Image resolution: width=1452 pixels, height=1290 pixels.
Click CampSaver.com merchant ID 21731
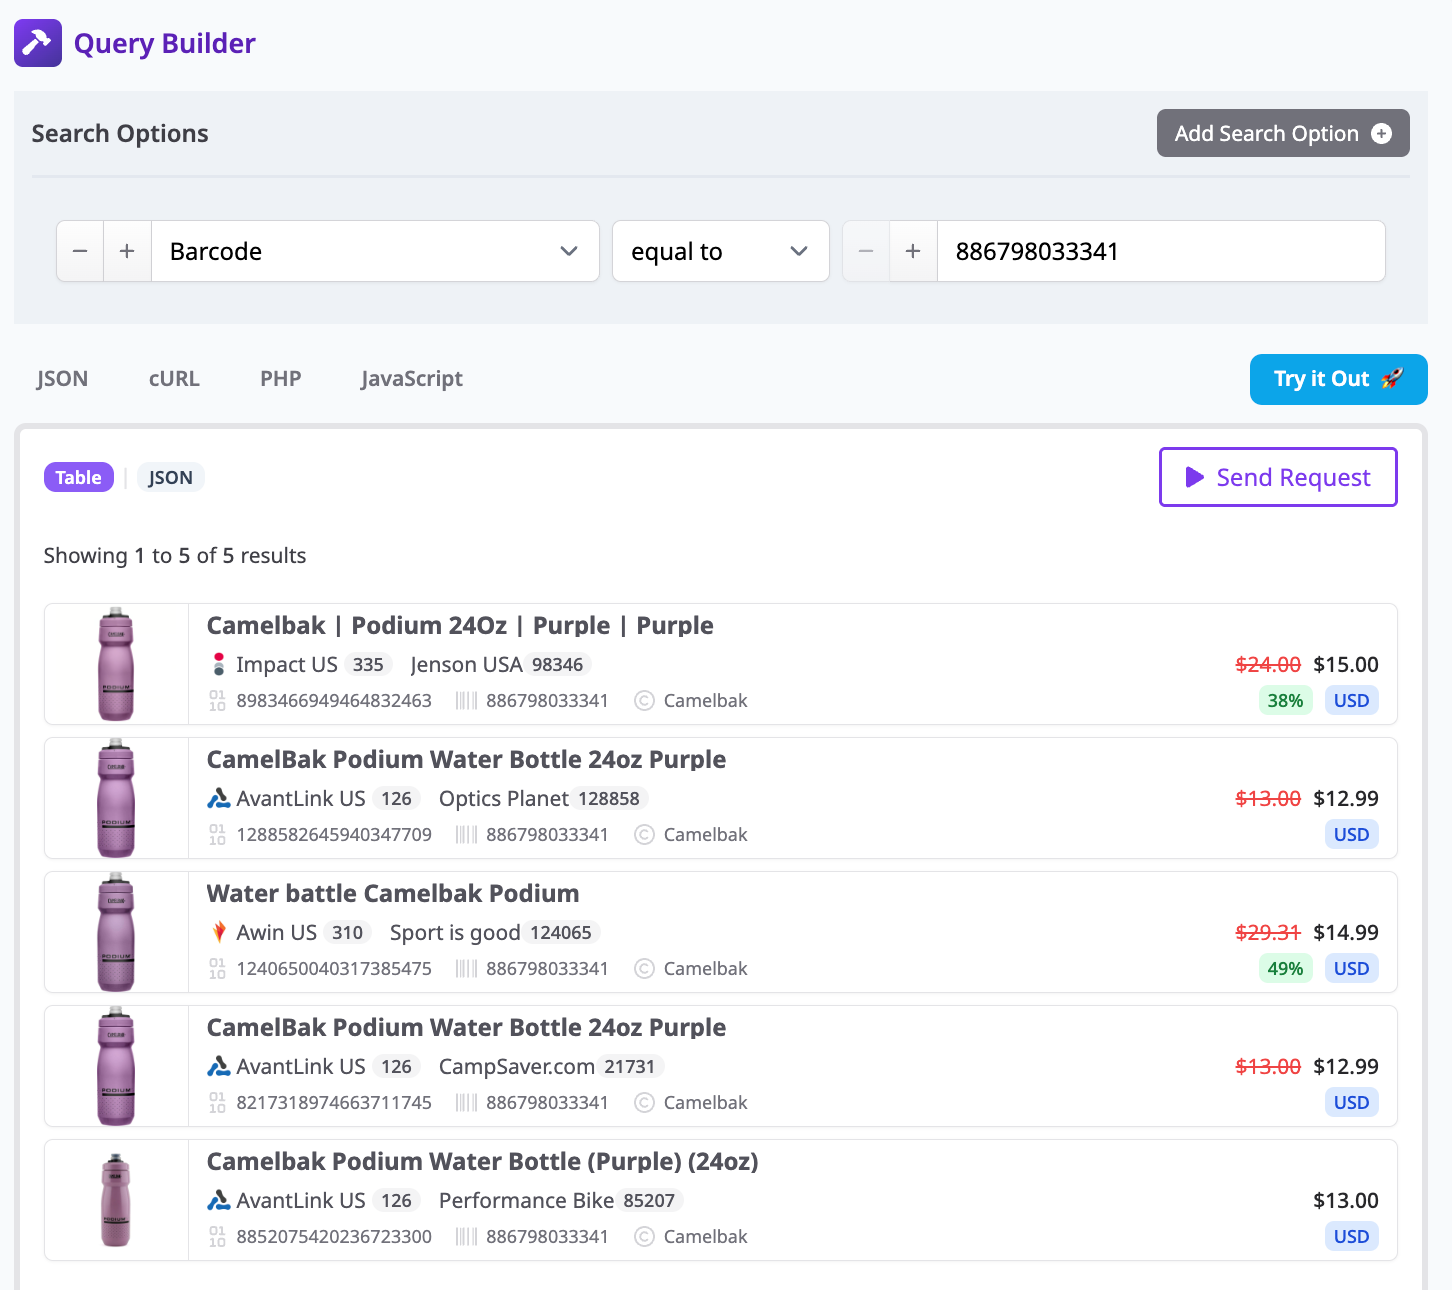[x=630, y=1066]
